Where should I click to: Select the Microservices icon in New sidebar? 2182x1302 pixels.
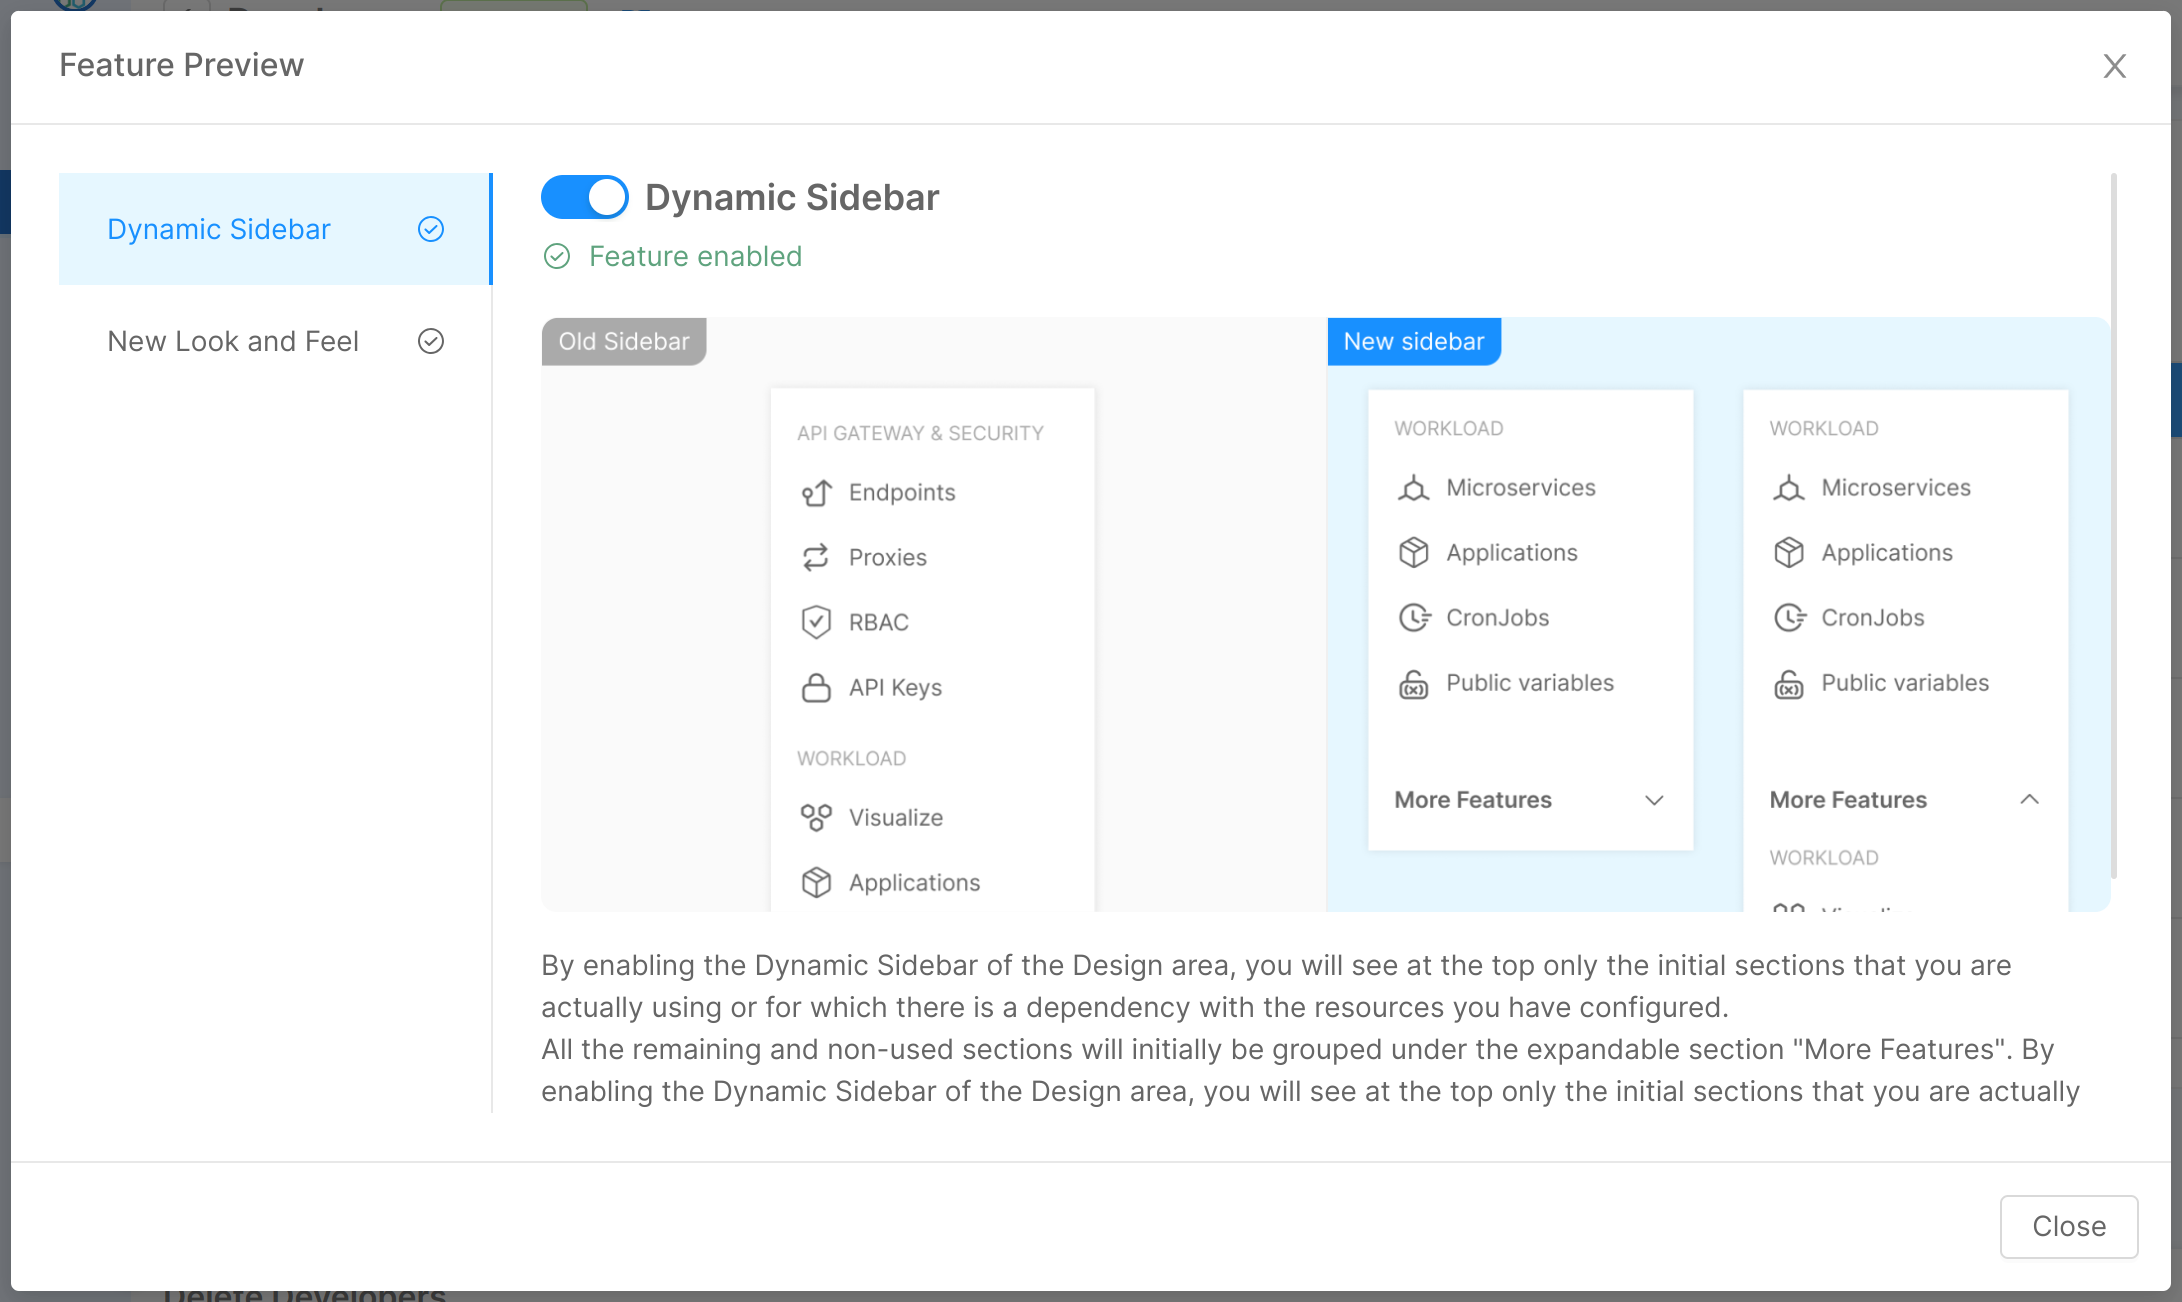point(1413,488)
